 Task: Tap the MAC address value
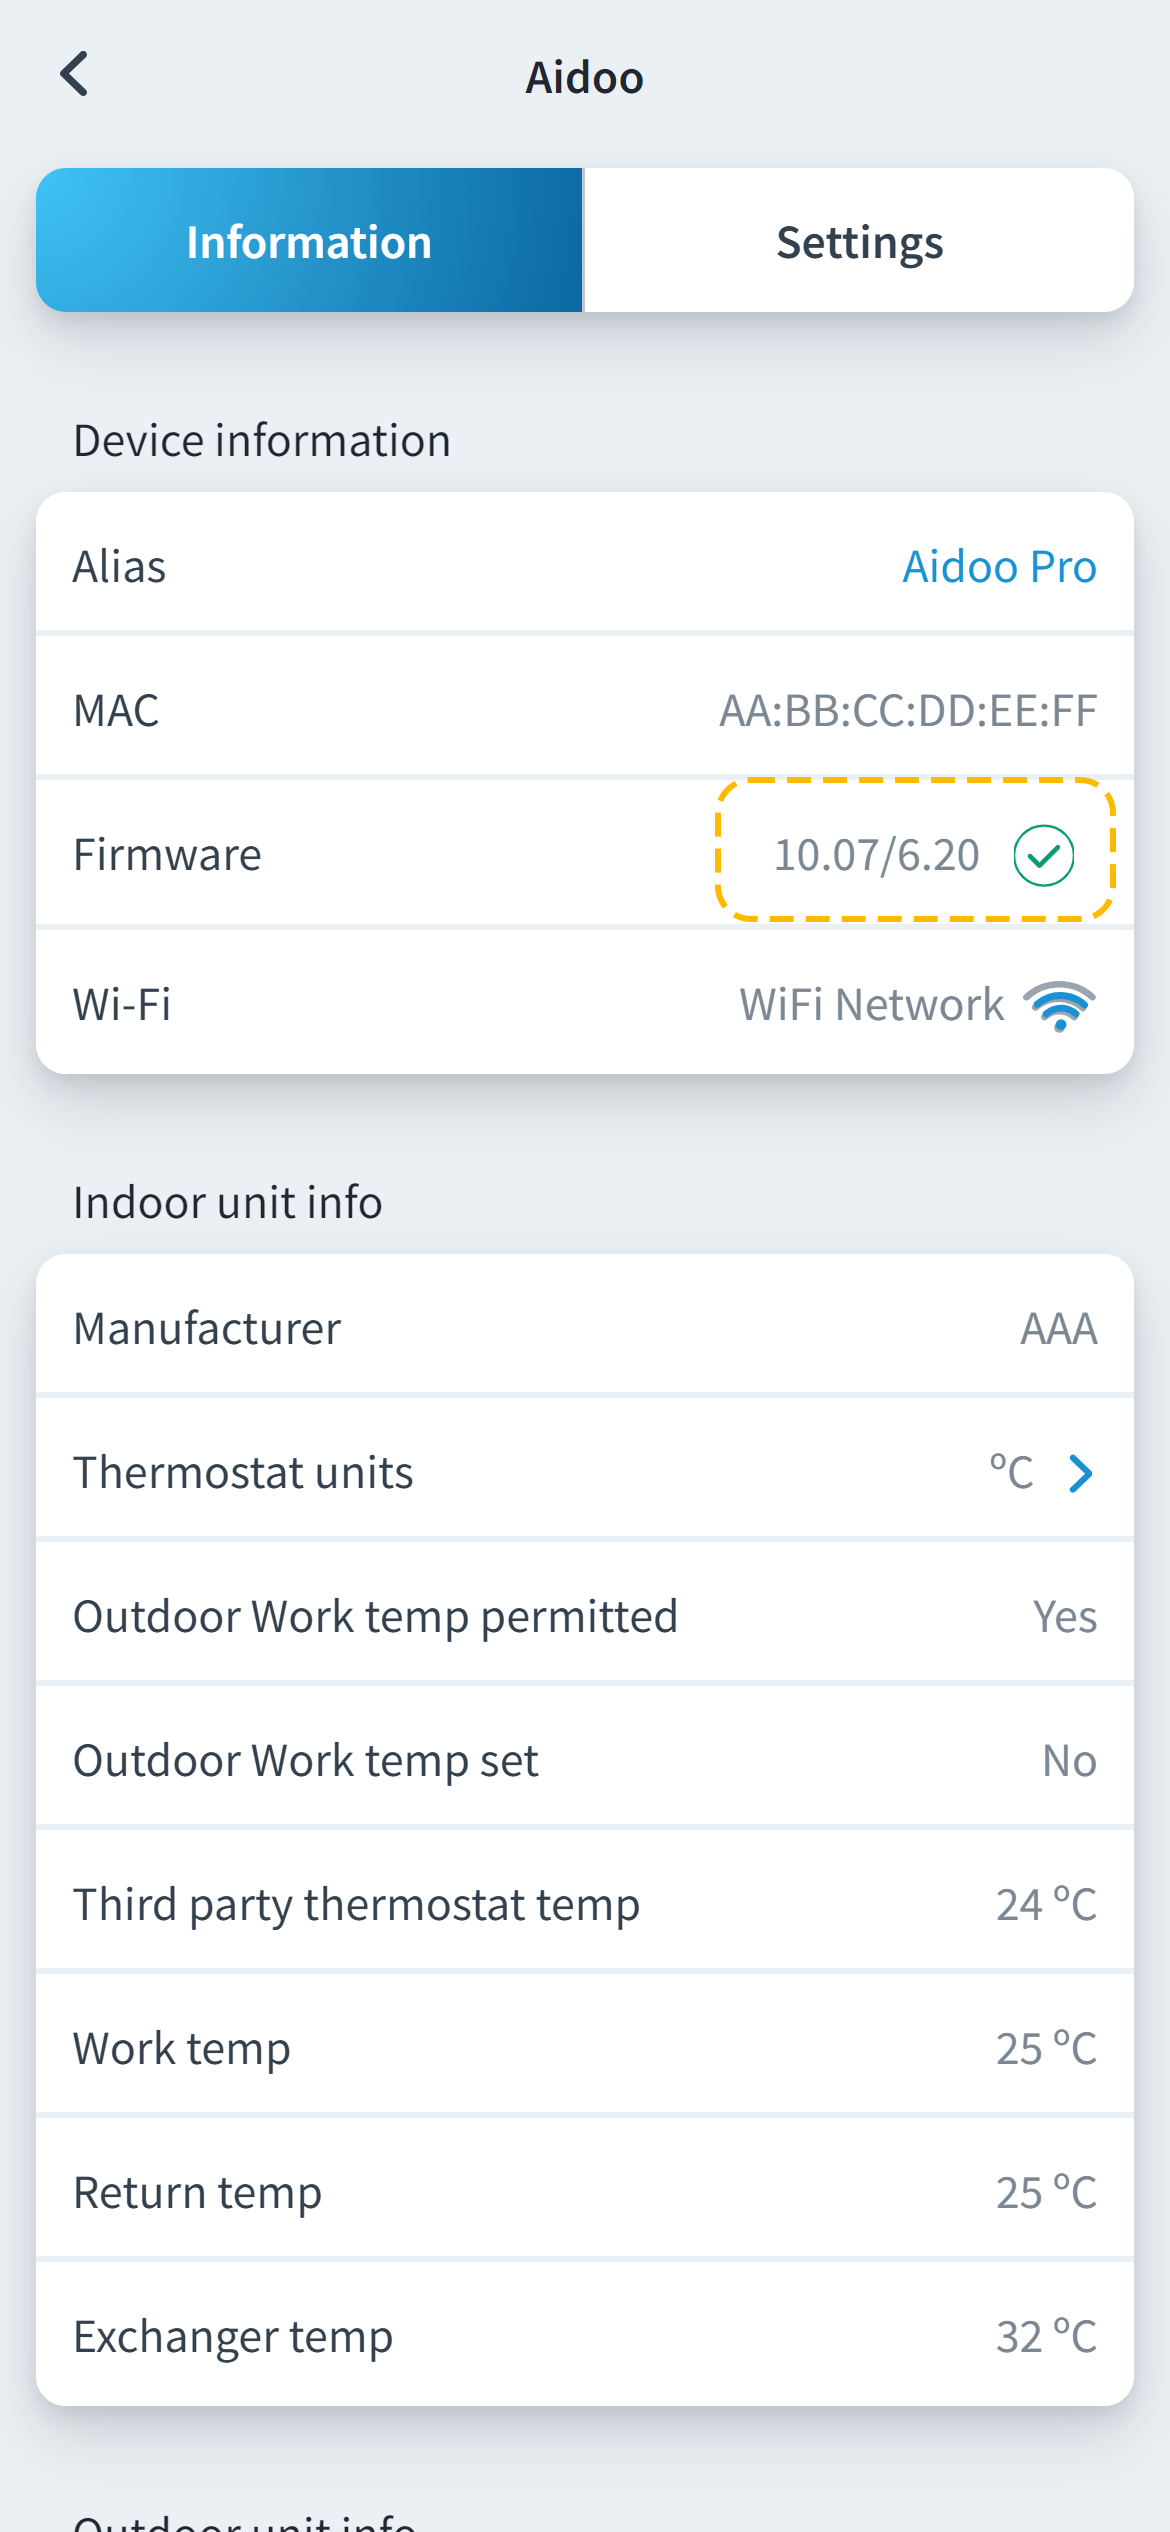coord(907,711)
